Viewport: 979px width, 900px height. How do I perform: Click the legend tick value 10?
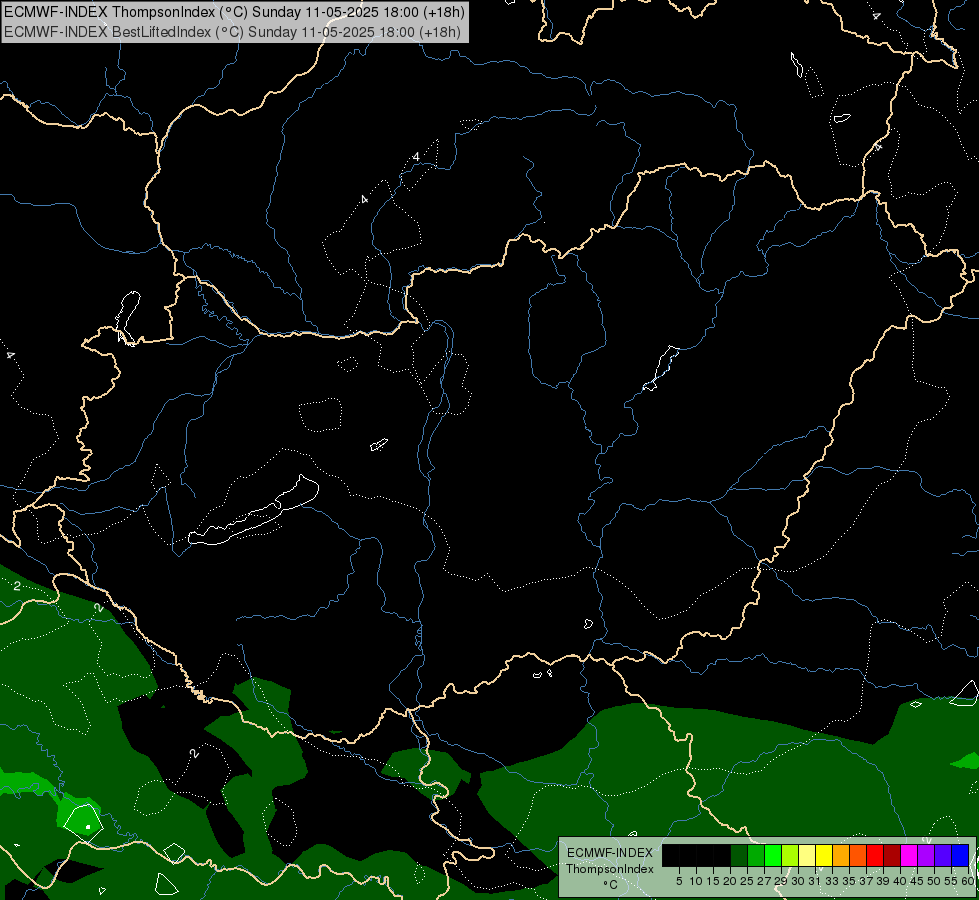(x=696, y=881)
